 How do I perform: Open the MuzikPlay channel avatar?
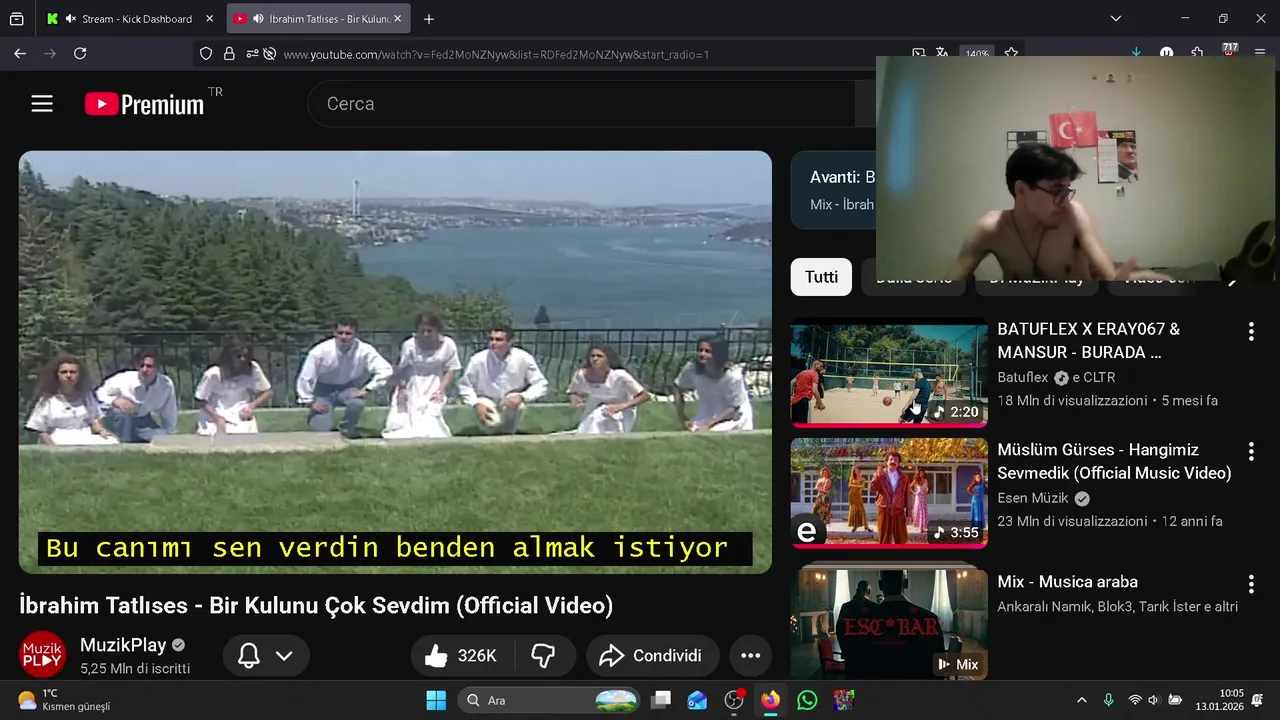pos(43,655)
